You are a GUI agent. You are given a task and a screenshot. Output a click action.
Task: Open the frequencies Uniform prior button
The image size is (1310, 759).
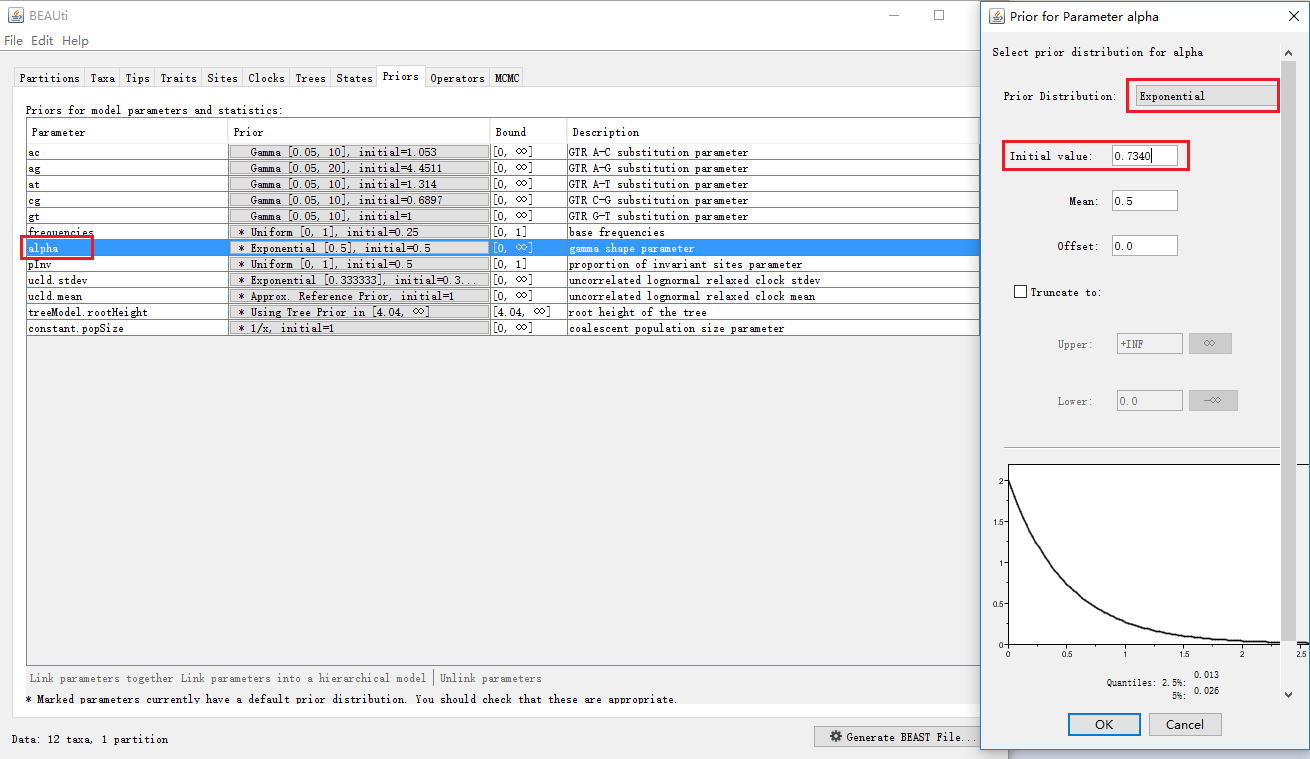(359, 232)
